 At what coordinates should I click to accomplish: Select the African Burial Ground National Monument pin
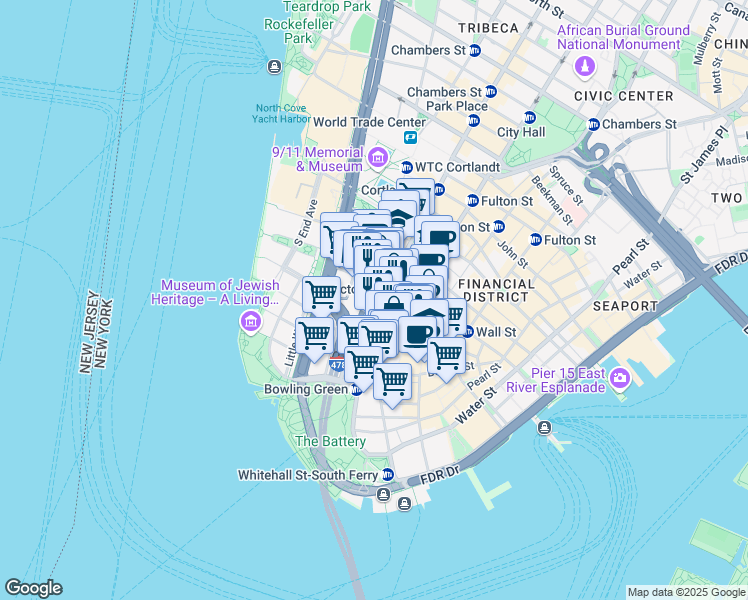tap(585, 66)
